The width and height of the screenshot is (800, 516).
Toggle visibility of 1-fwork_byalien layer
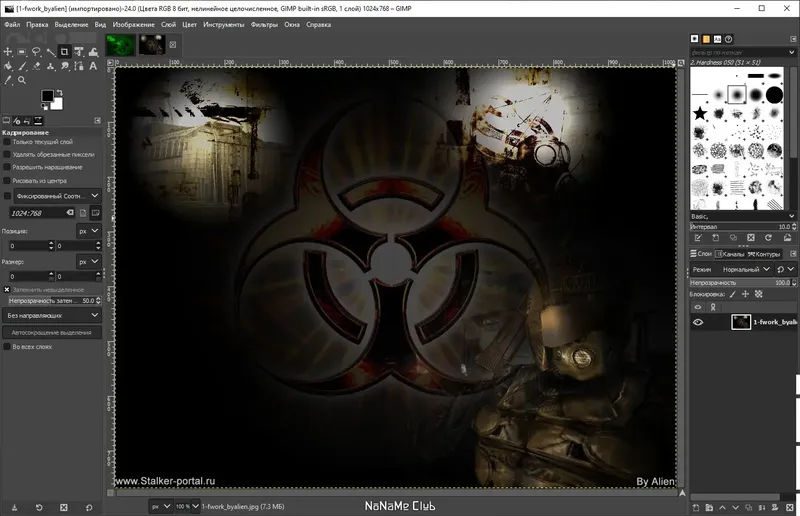tap(698, 322)
